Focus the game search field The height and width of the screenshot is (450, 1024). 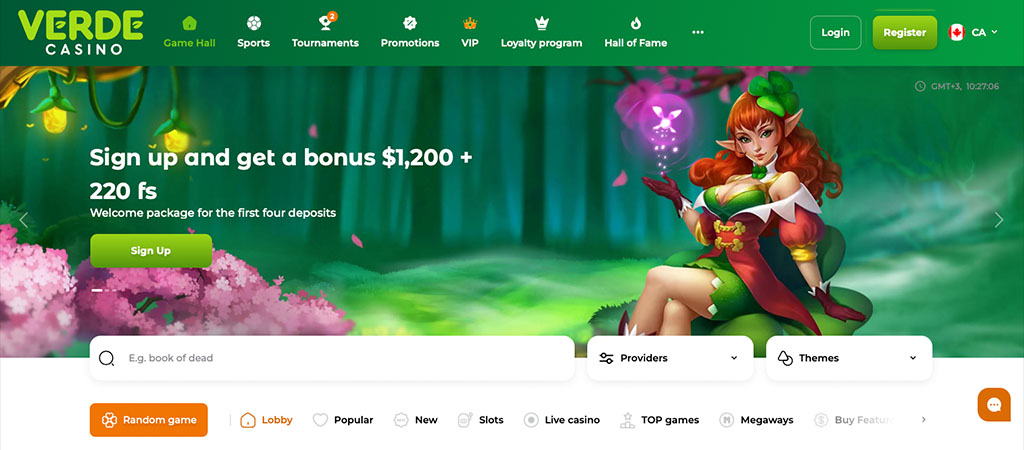(332, 358)
